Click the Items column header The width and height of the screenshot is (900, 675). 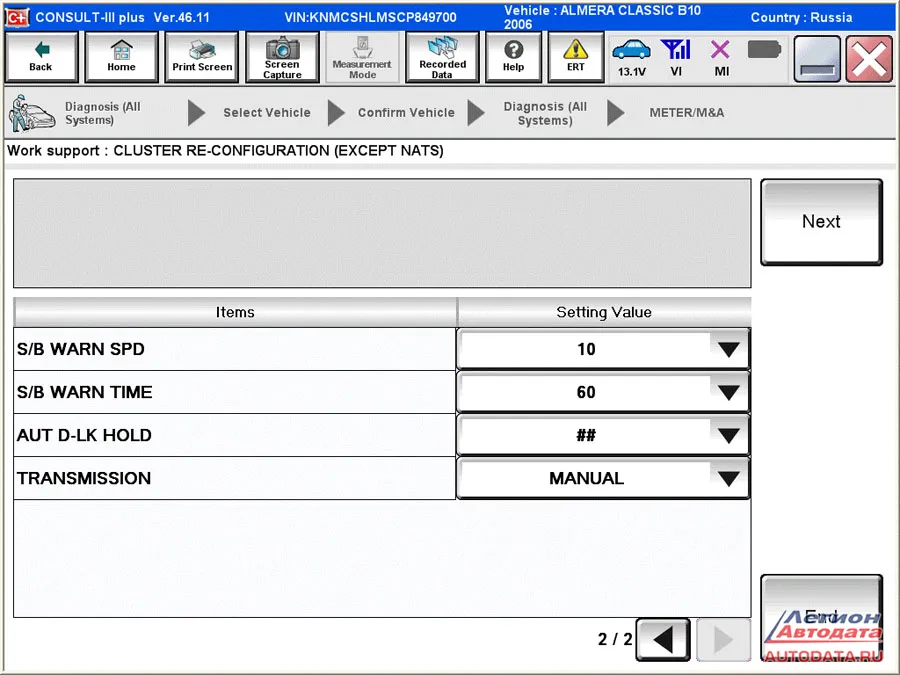(235, 312)
